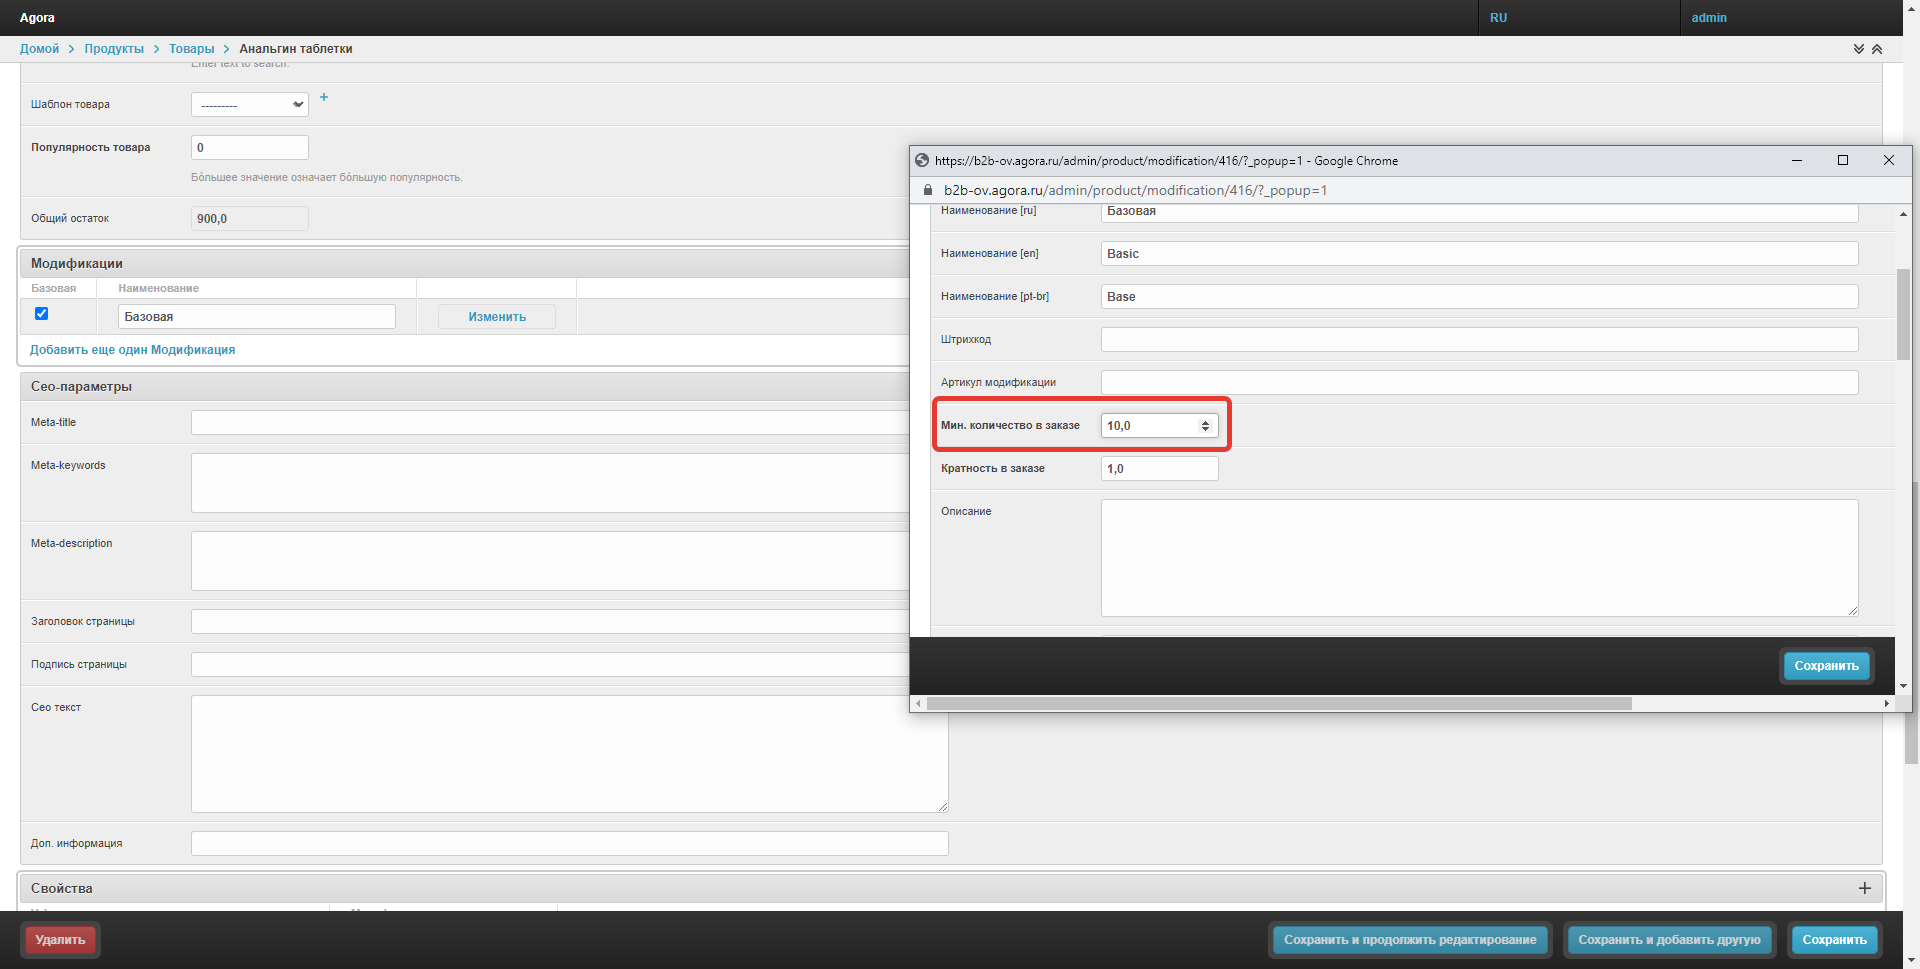The height and width of the screenshot is (969, 1920).
Task: Click the popup scrollbar down arrow
Action: [1903, 686]
